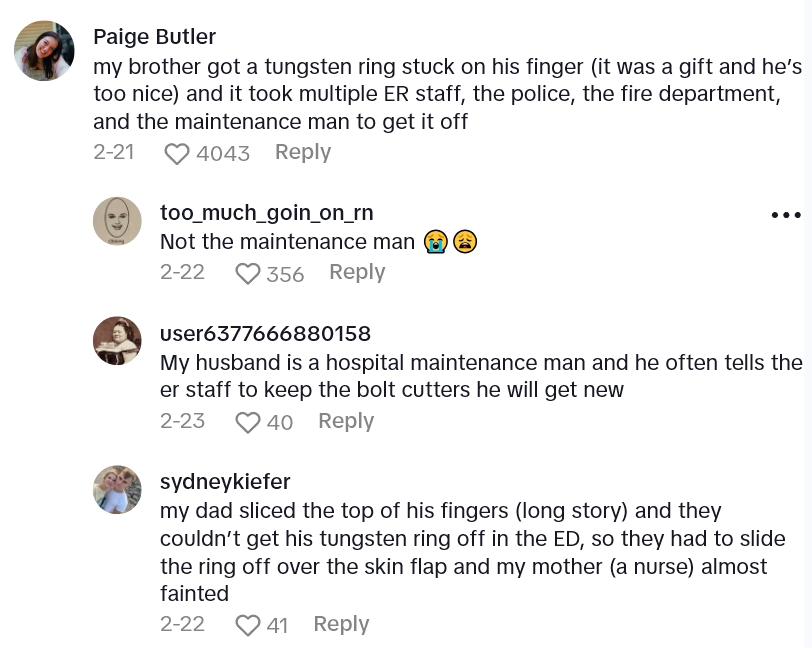Tap the heart on sydneykiefer's comment
Viewport: 812px width, 648px height.
point(247,625)
